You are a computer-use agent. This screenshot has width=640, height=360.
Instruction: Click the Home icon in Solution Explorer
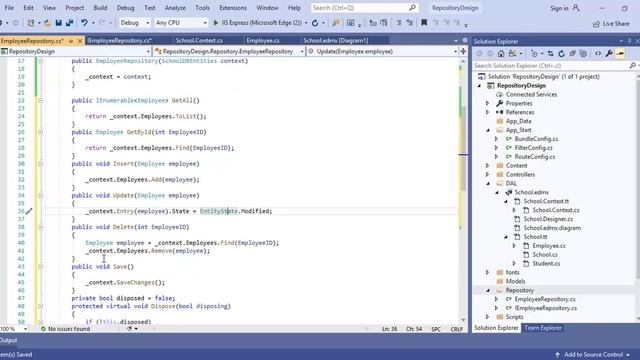tap(501, 53)
